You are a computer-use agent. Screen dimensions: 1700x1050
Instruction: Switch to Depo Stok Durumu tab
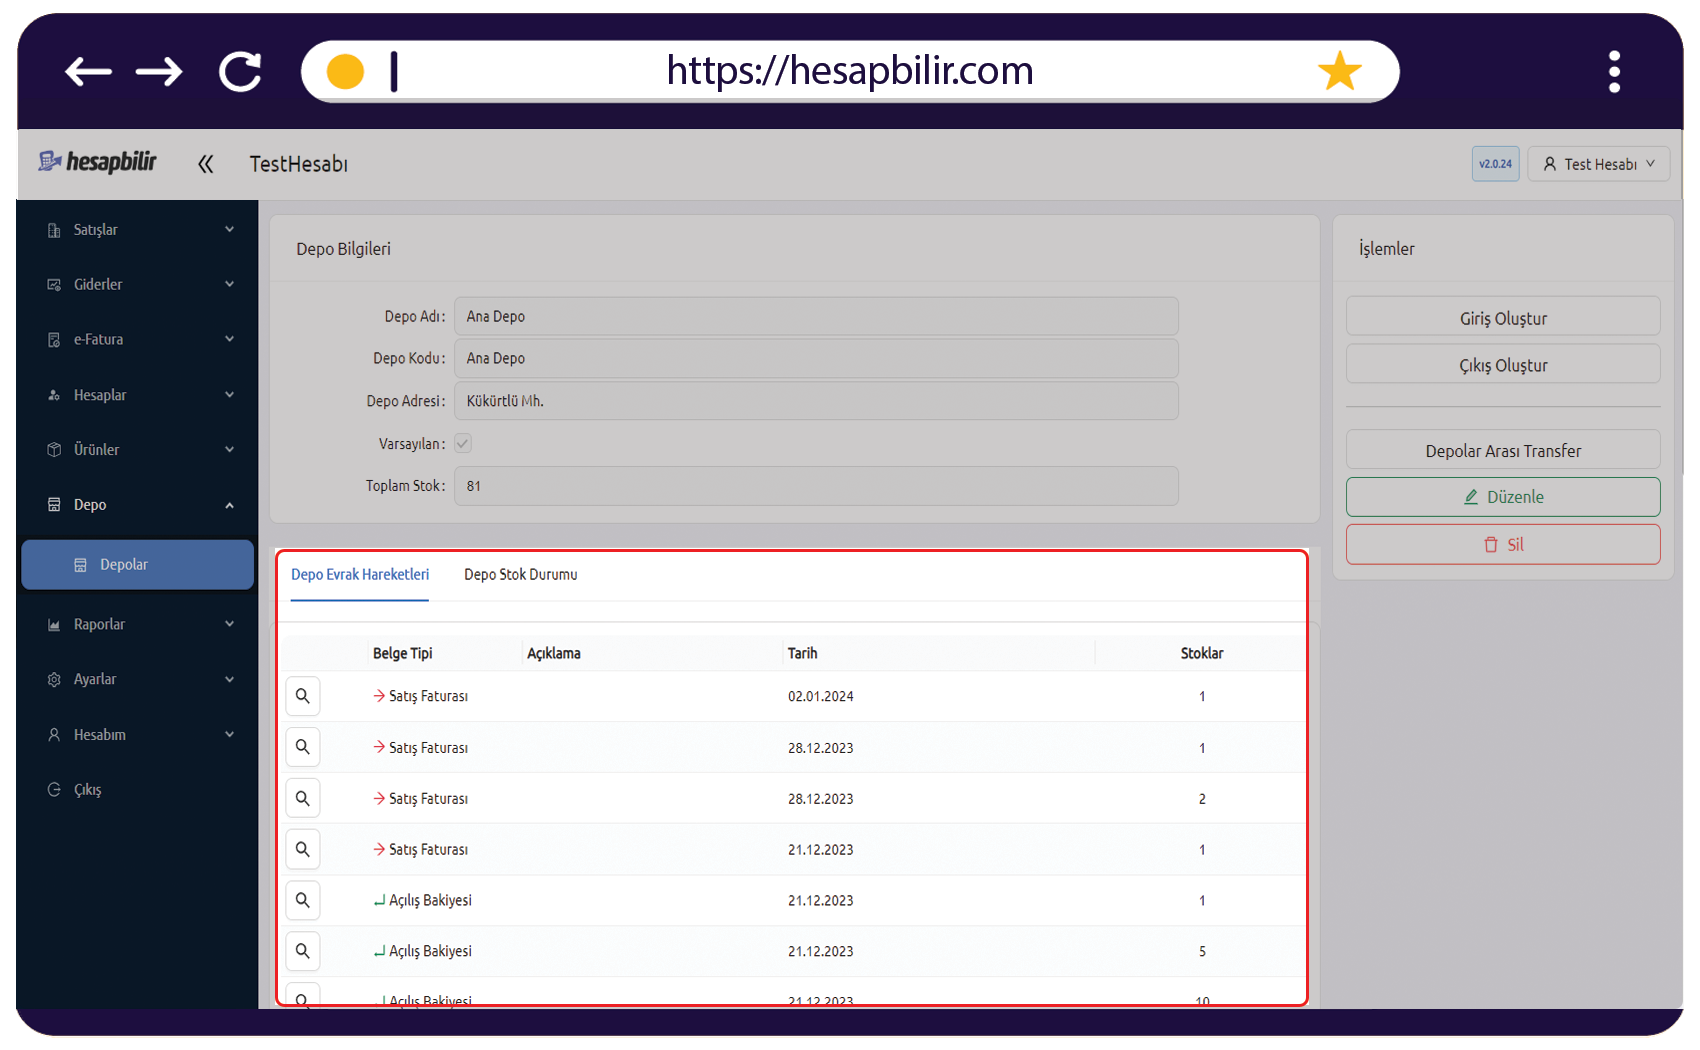[521, 574]
